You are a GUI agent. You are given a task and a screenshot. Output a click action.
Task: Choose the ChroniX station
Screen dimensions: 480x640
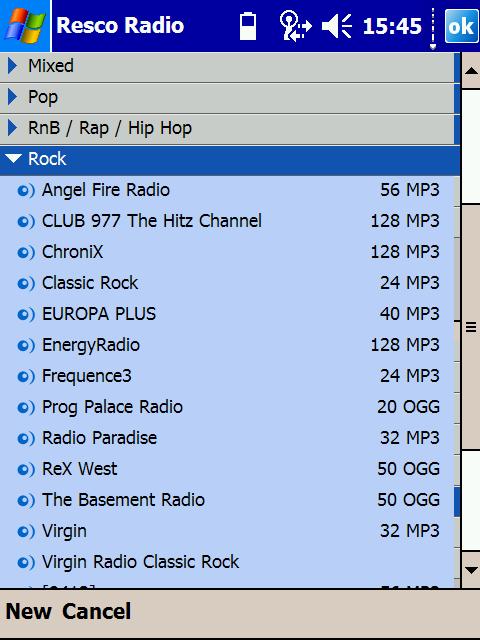73,252
